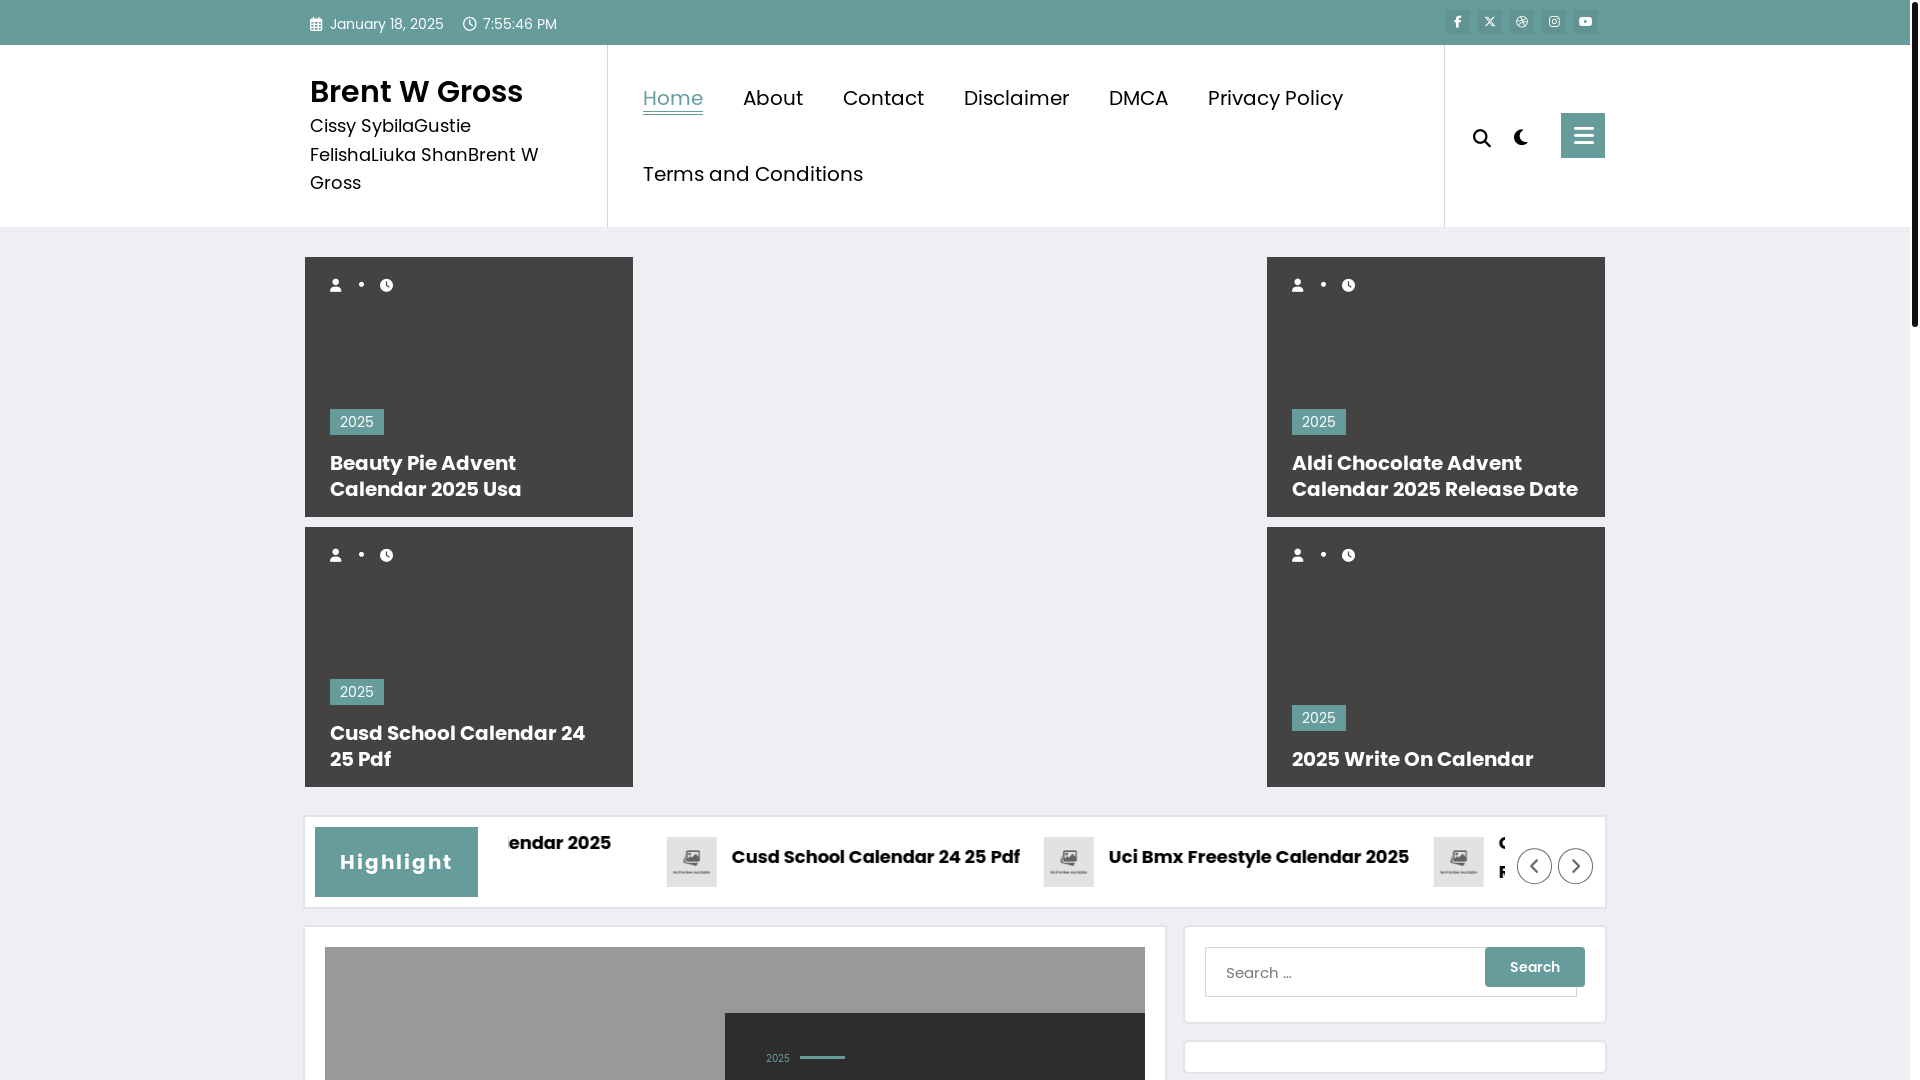Open the YouTube social icon
1920x1080 pixels.
(1586, 22)
